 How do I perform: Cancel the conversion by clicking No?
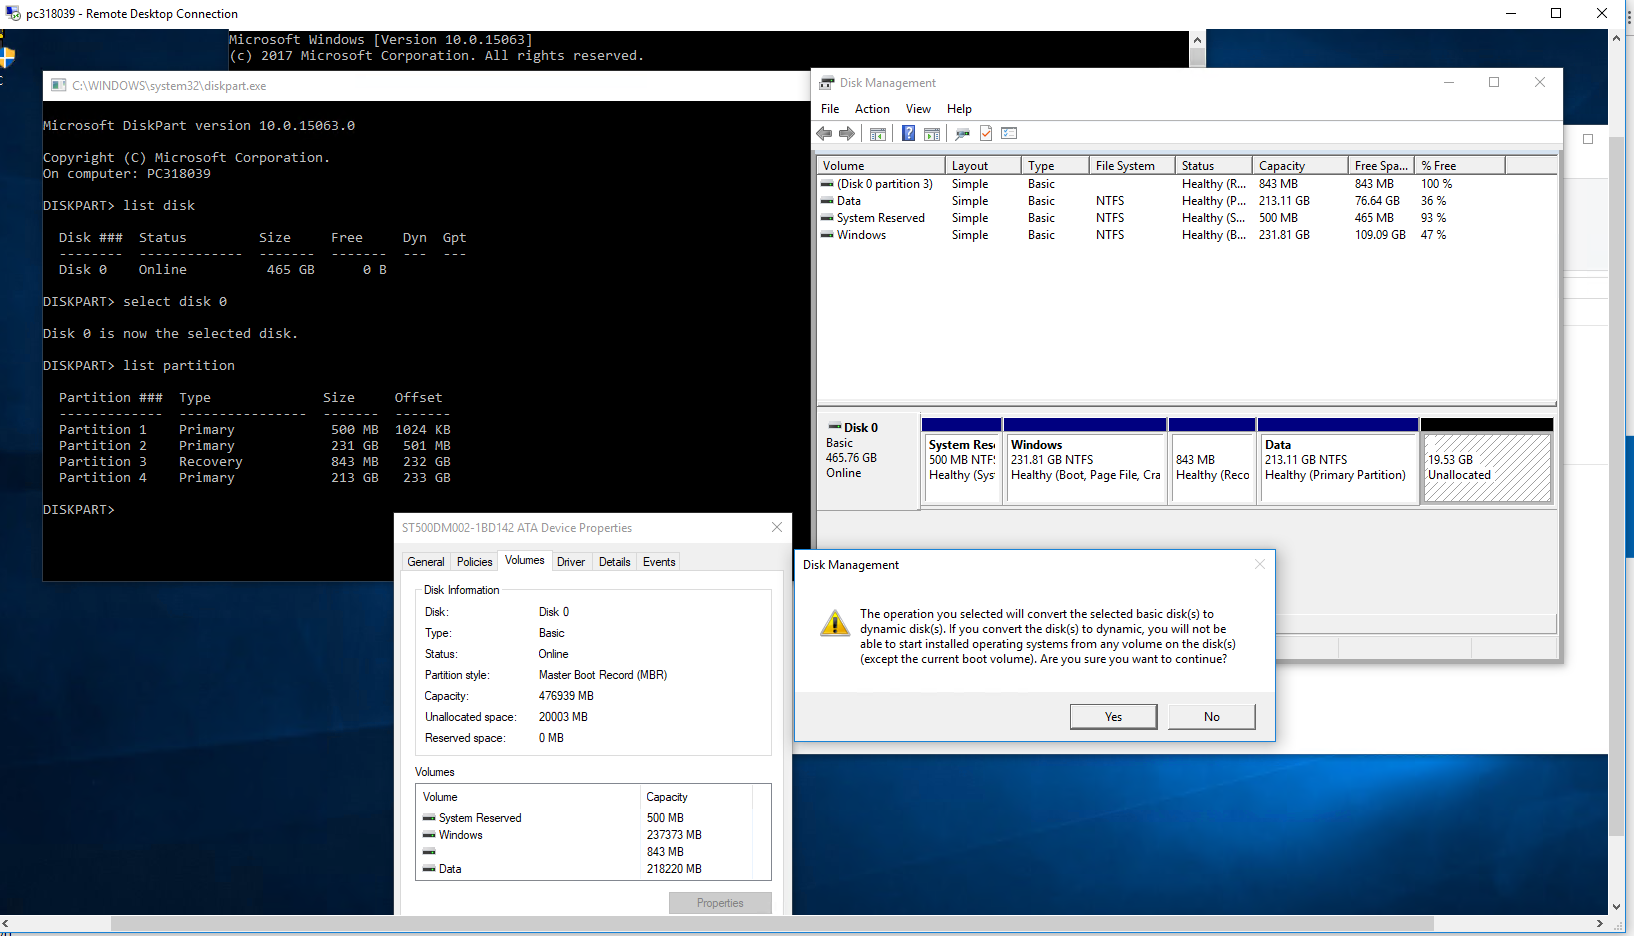(x=1212, y=717)
